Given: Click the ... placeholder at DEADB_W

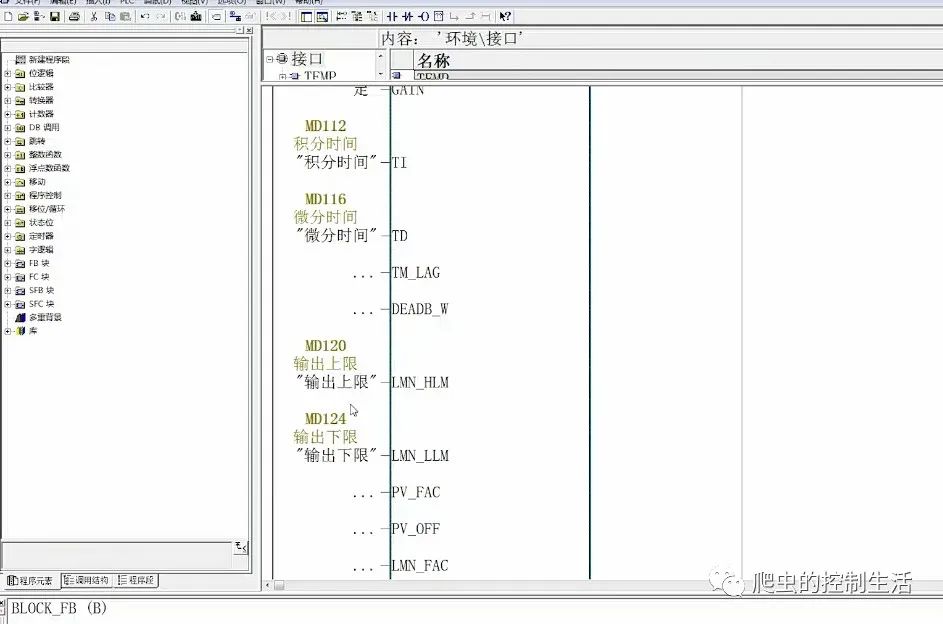Looking at the screenshot, I should coord(363,312).
